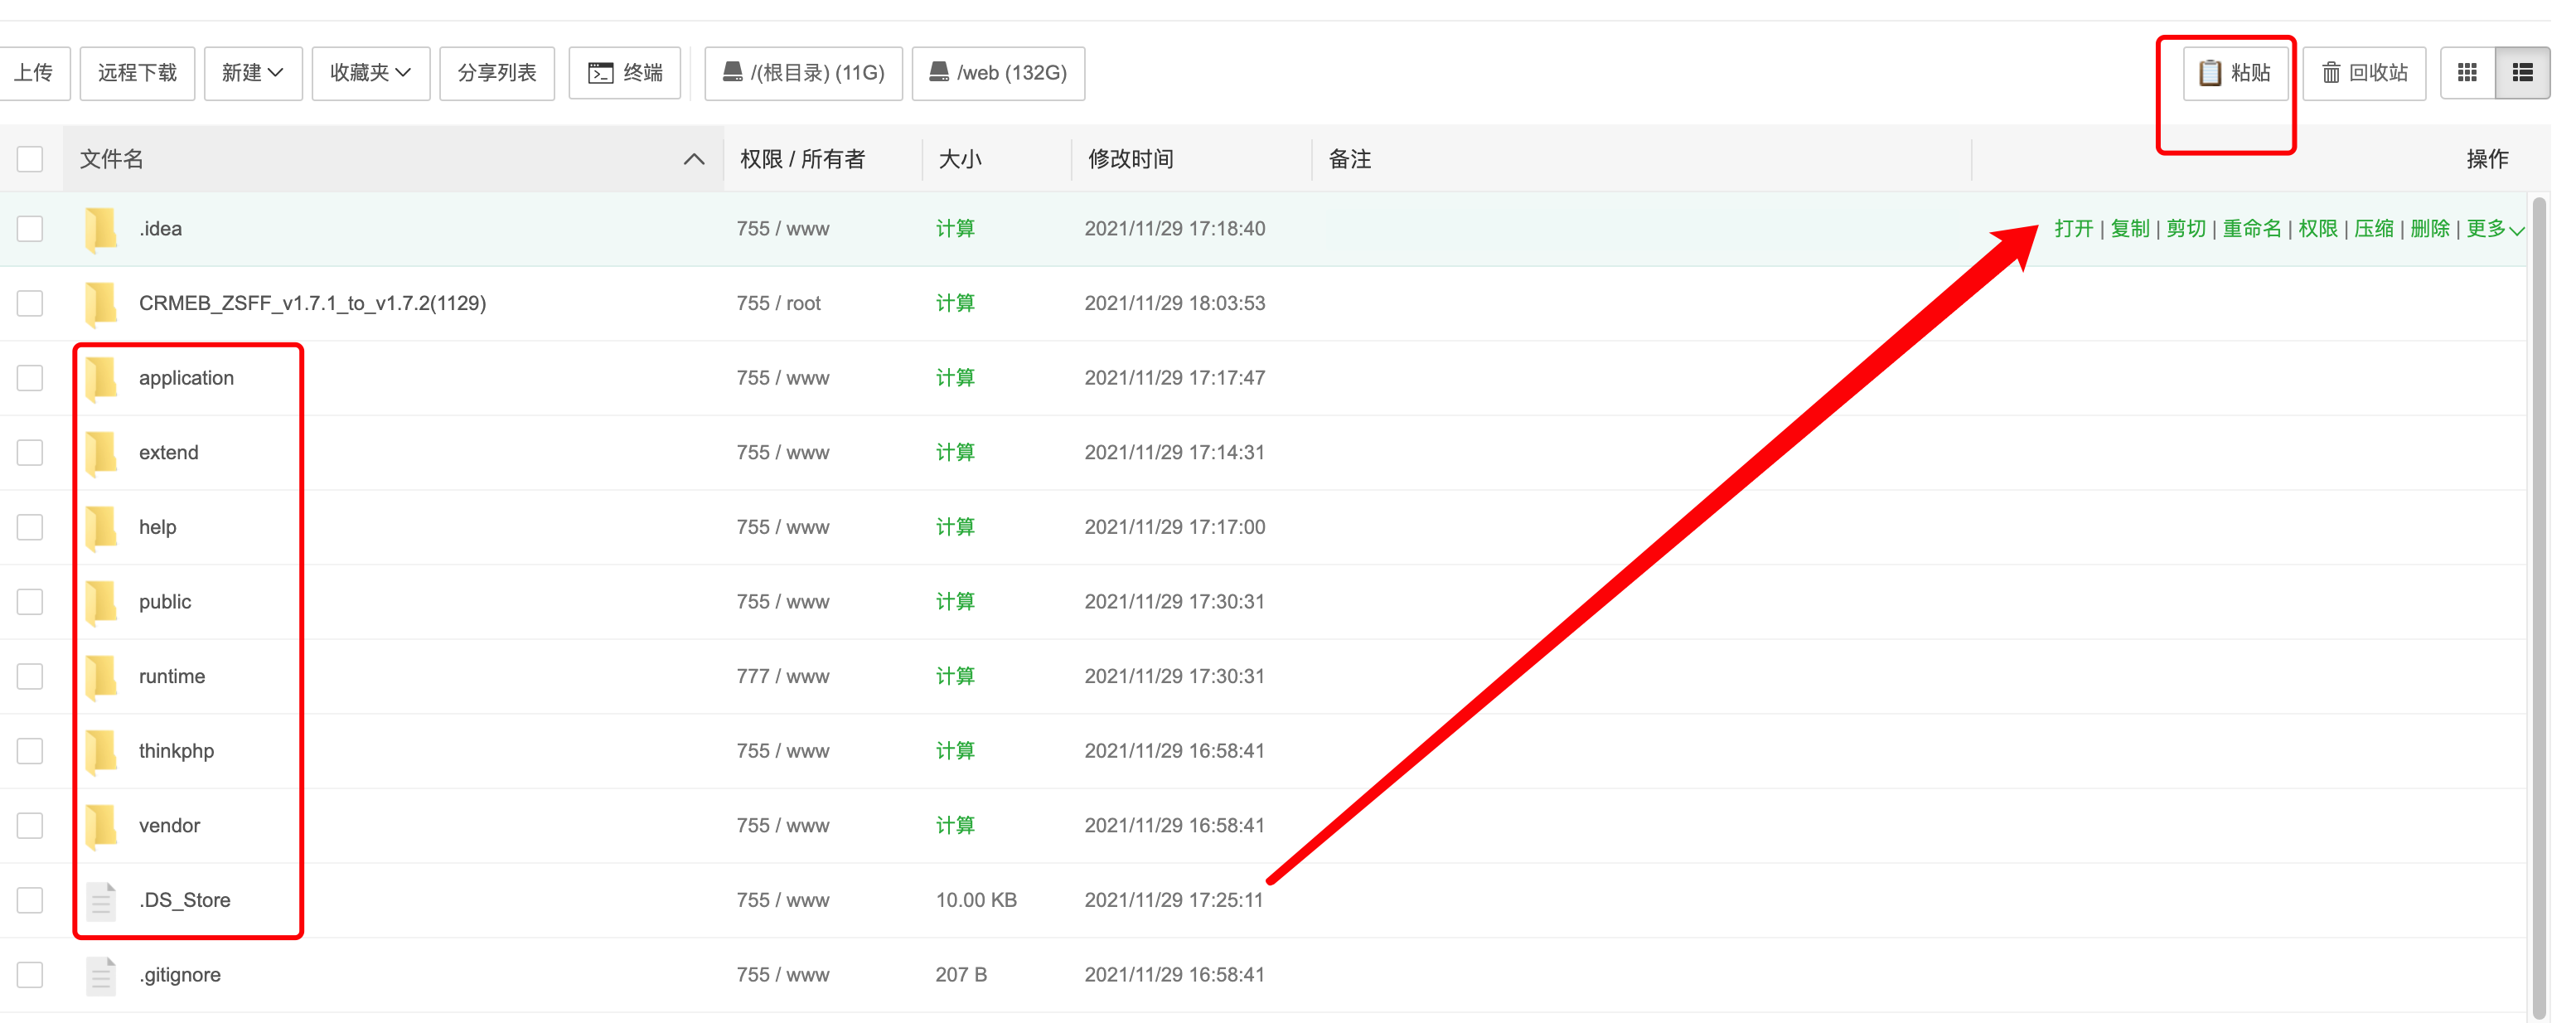Click the help folder icon
The width and height of the screenshot is (2576, 1023).
click(101, 527)
